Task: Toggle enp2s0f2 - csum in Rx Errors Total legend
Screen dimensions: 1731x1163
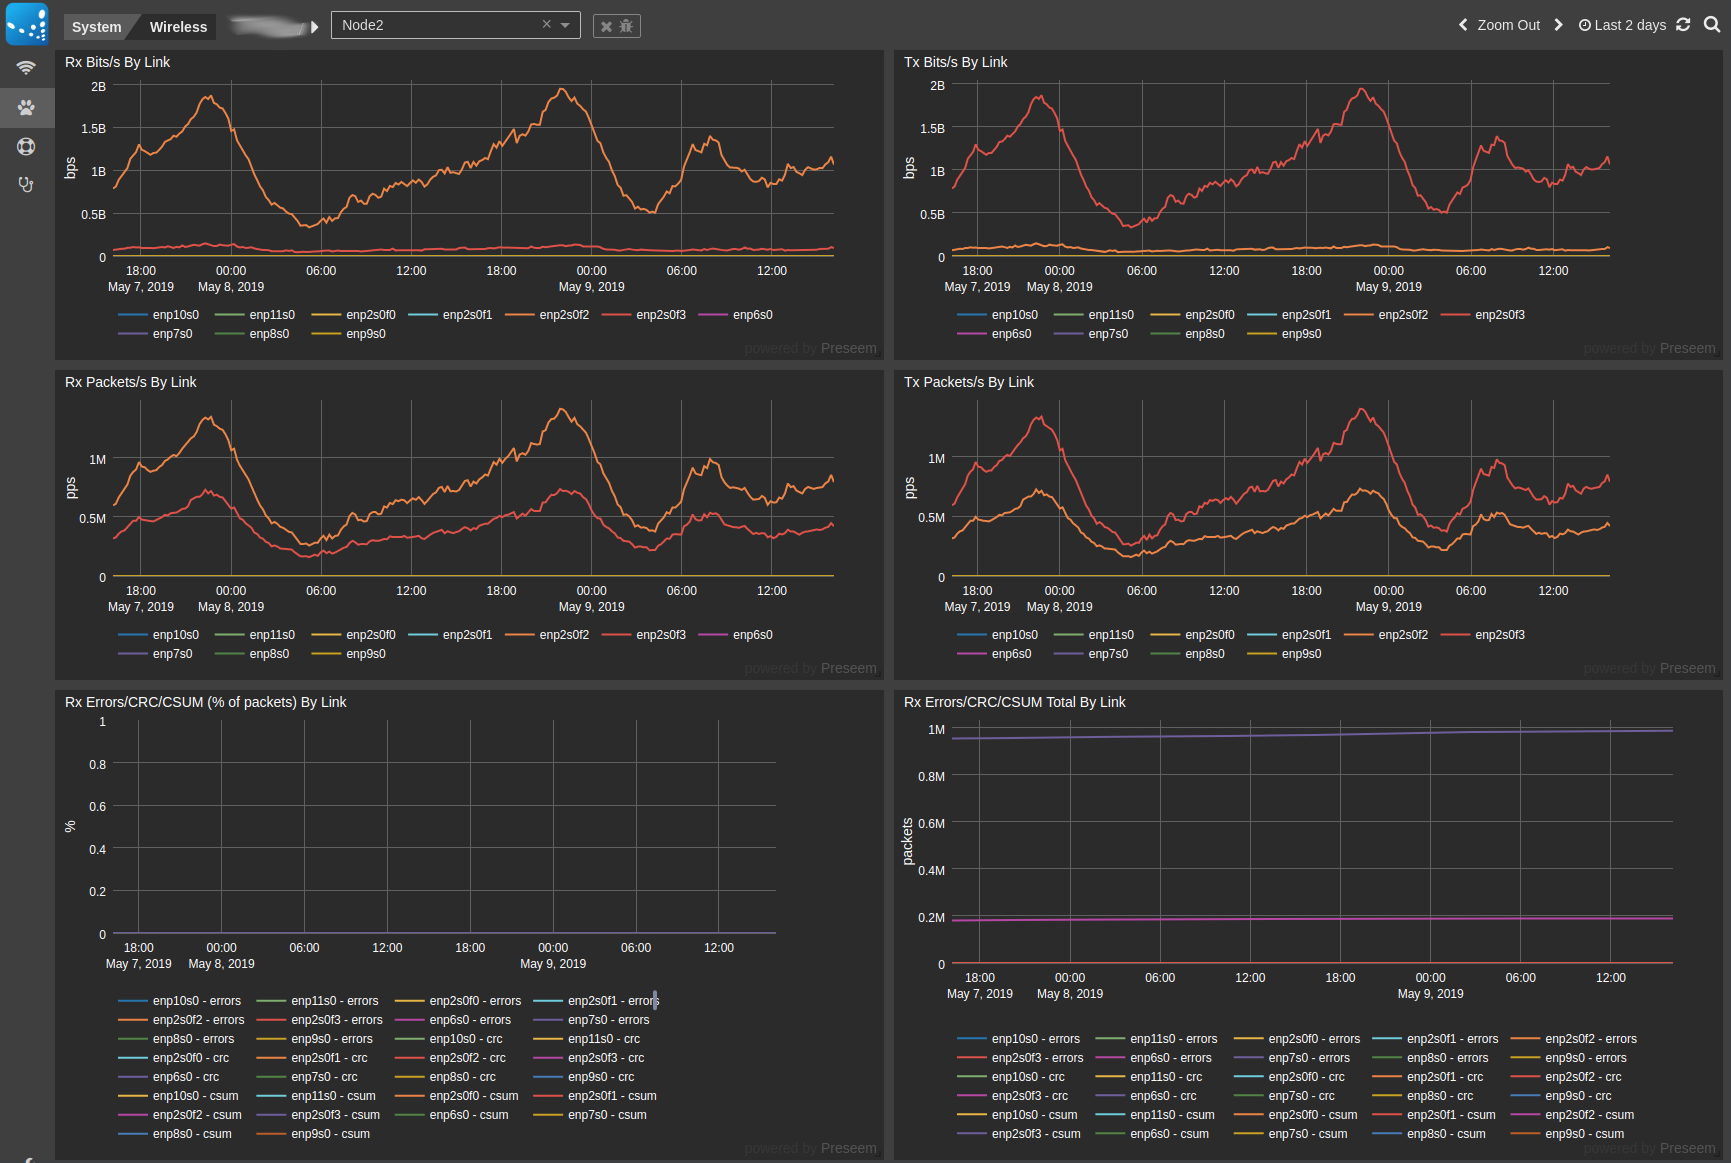Action: tap(1572, 1115)
